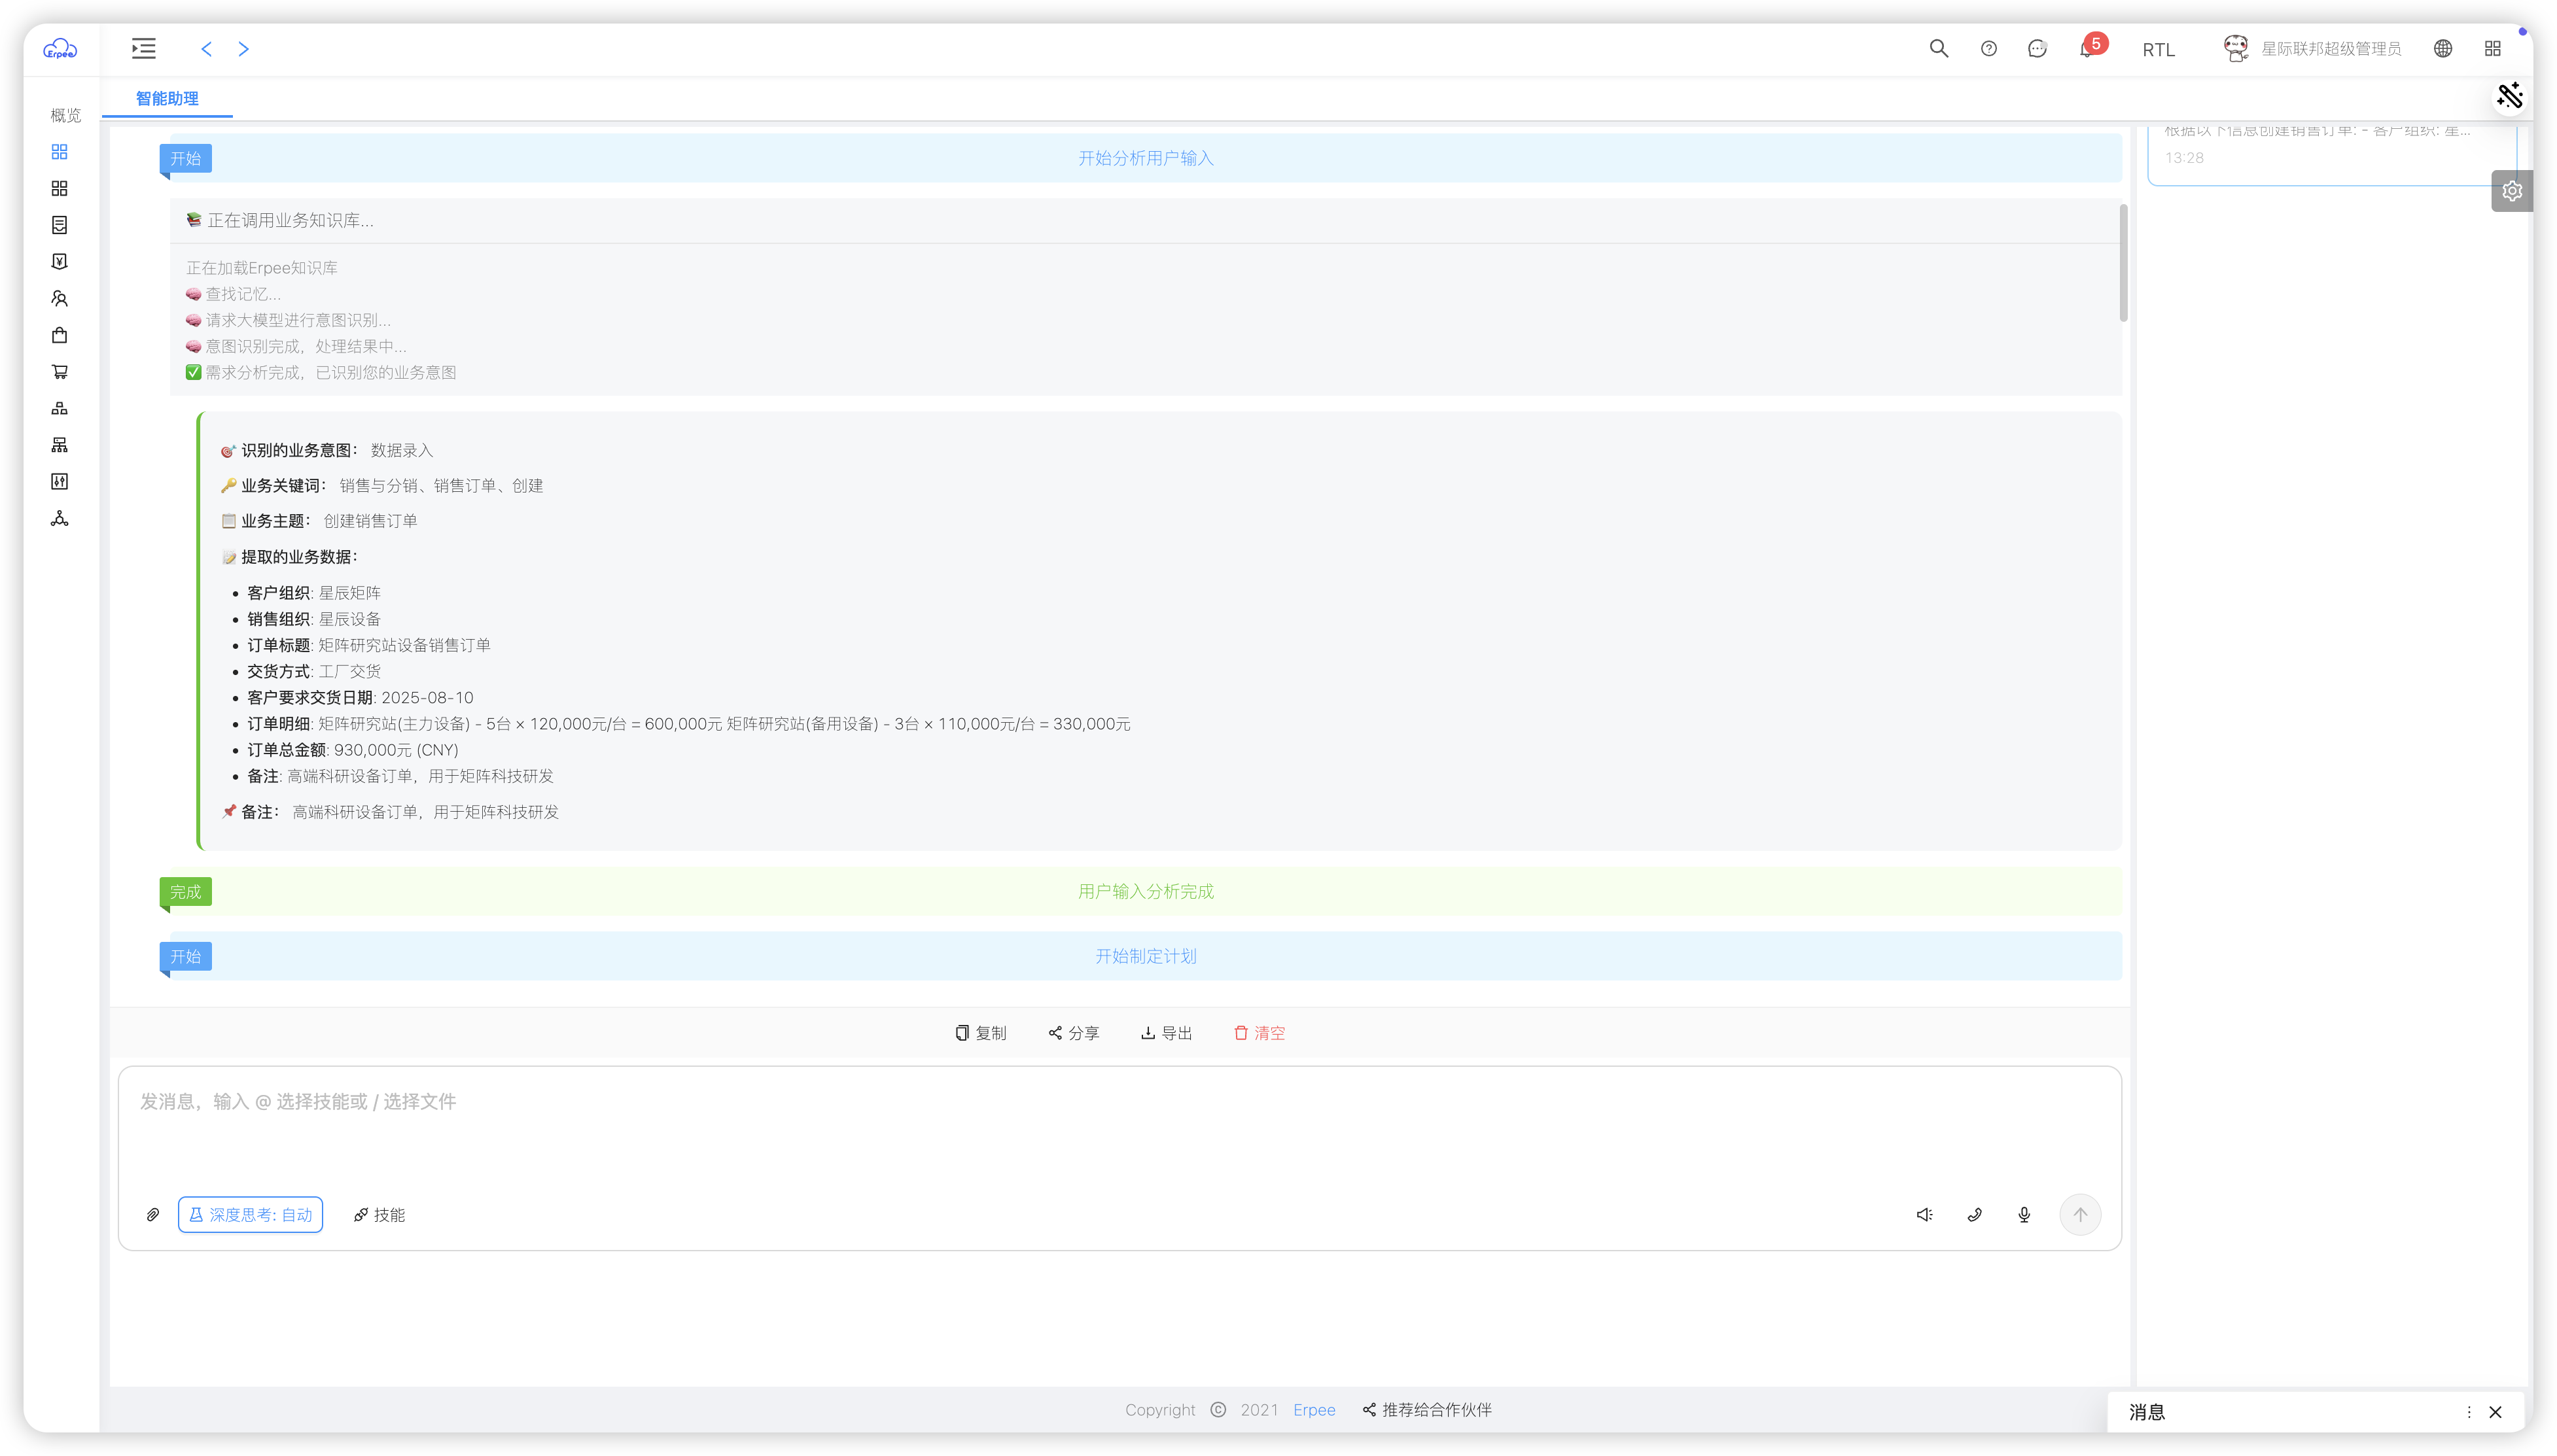Open the chat bubble icon in header
The width and height of the screenshot is (2557, 1456).
pos(2037,49)
